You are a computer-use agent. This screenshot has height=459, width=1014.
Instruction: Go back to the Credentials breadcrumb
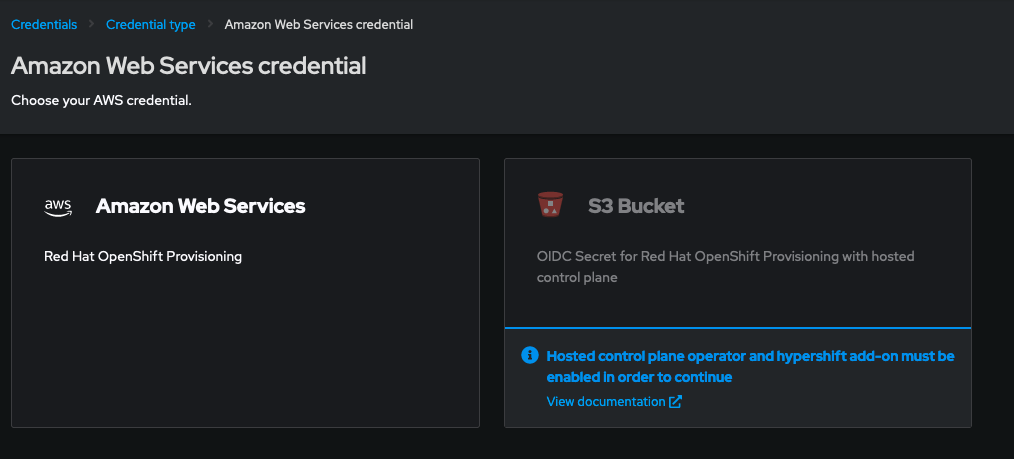43,24
